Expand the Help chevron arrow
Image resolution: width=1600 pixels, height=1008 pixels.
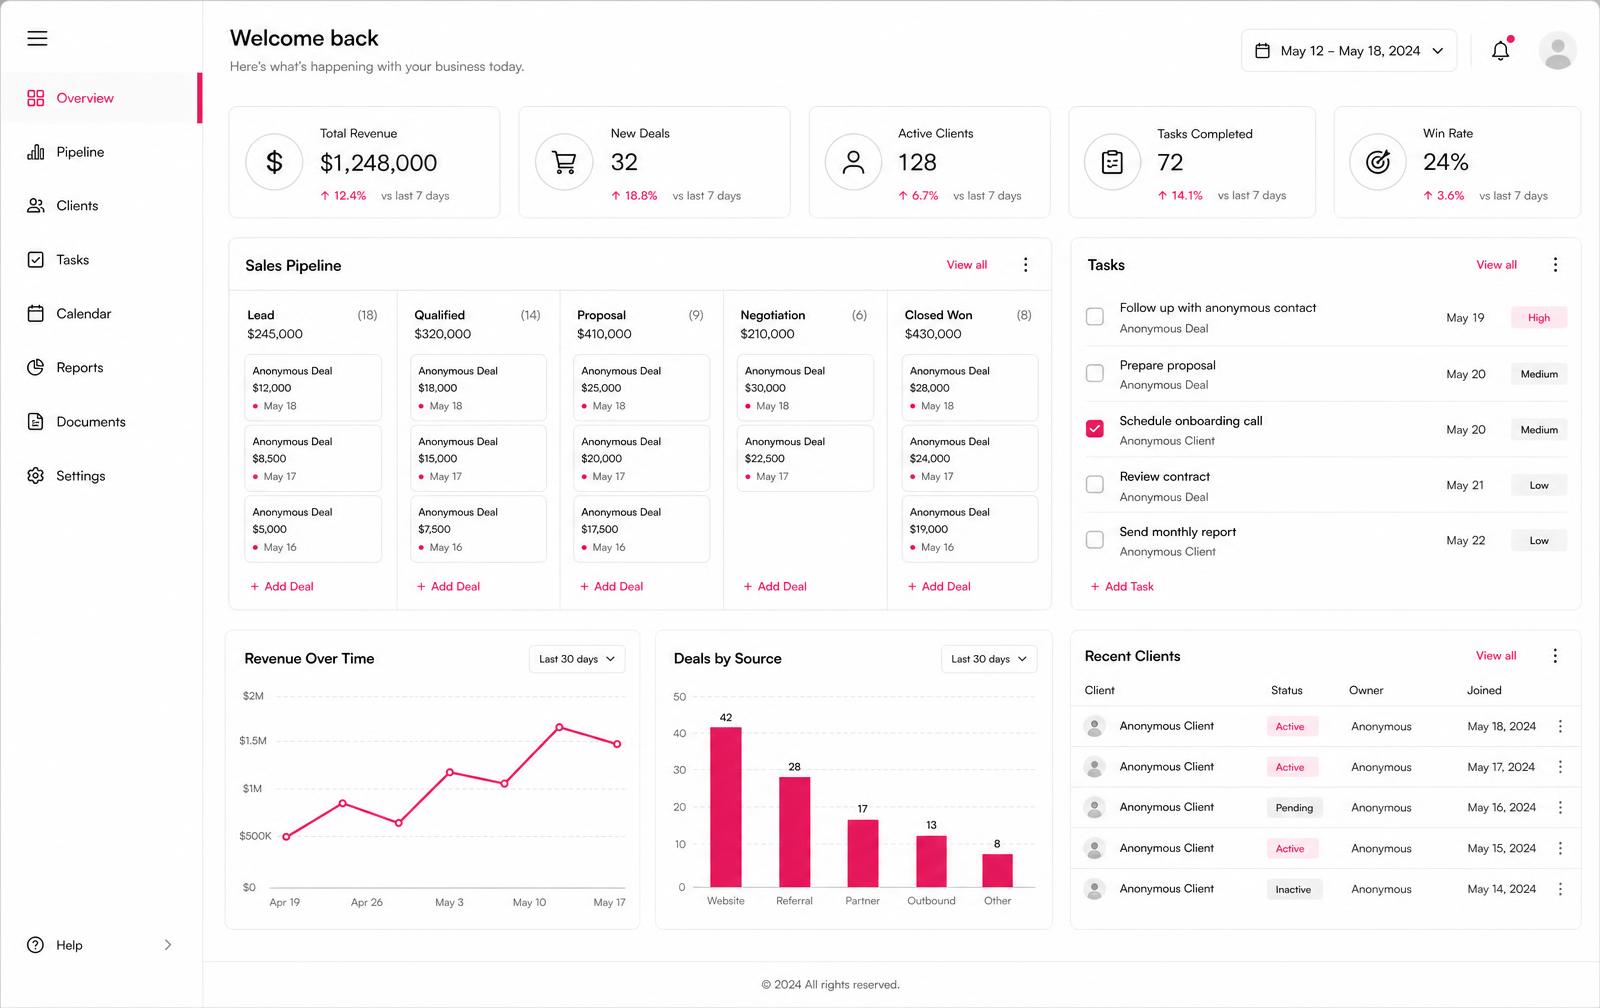(x=168, y=945)
